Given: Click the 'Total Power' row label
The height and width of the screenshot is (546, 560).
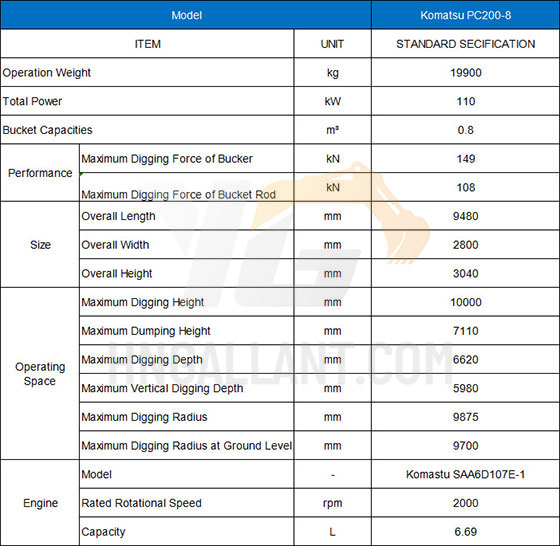Looking at the screenshot, I should pyautogui.click(x=32, y=101).
